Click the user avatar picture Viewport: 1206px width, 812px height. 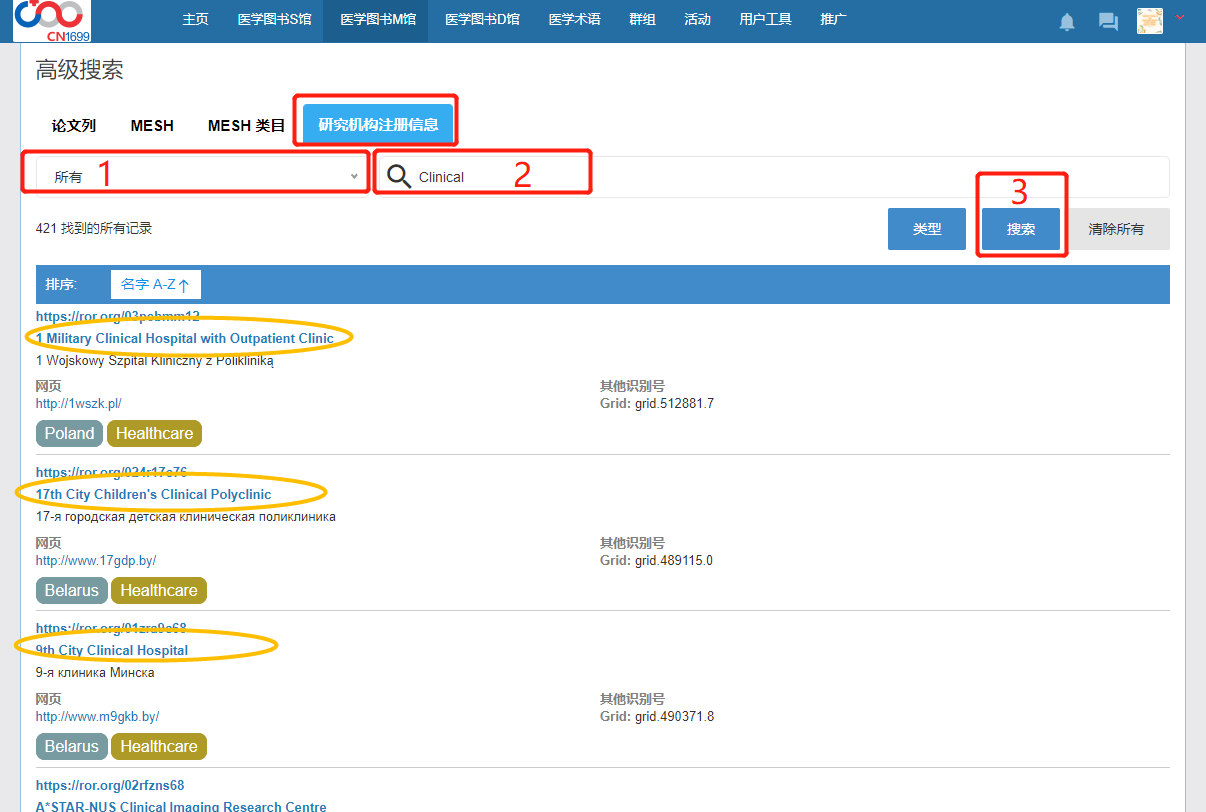pos(1150,21)
